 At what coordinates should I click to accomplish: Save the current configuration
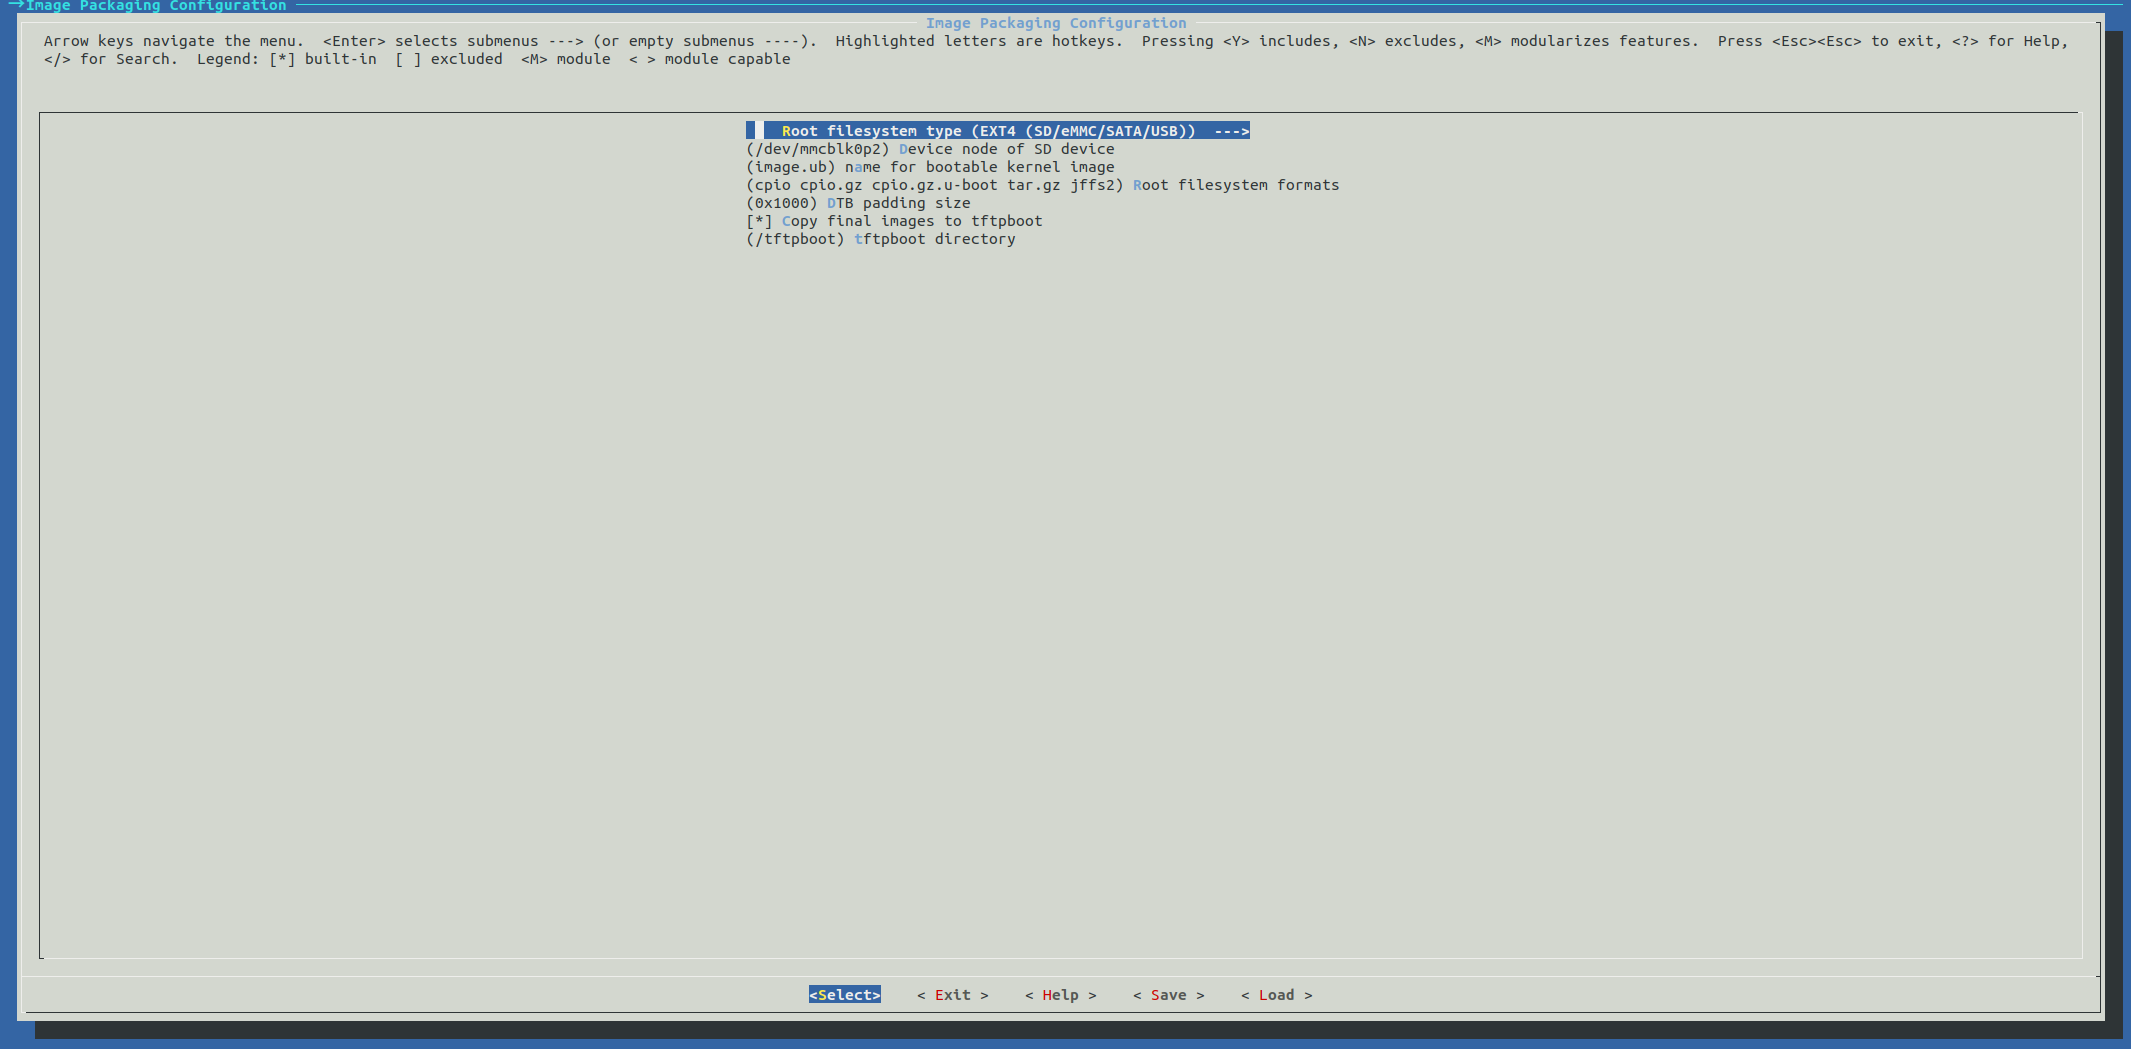(1168, 995)
